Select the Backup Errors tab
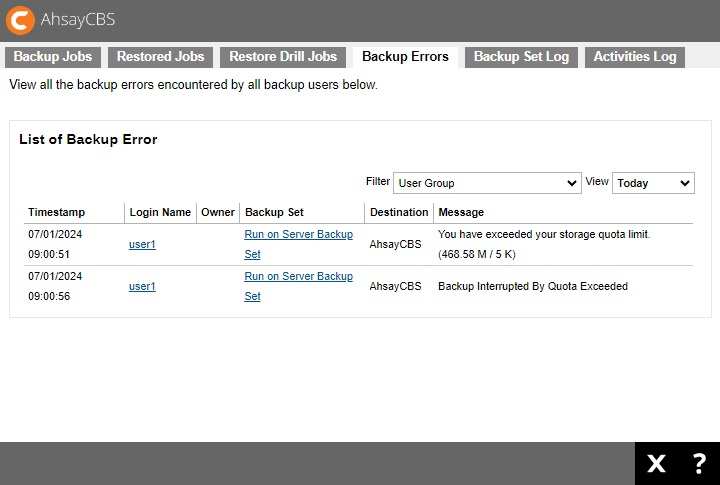Image resolution: width=720 pixels, height=485 pixels. pyautogui.click(x=405, y=56)
